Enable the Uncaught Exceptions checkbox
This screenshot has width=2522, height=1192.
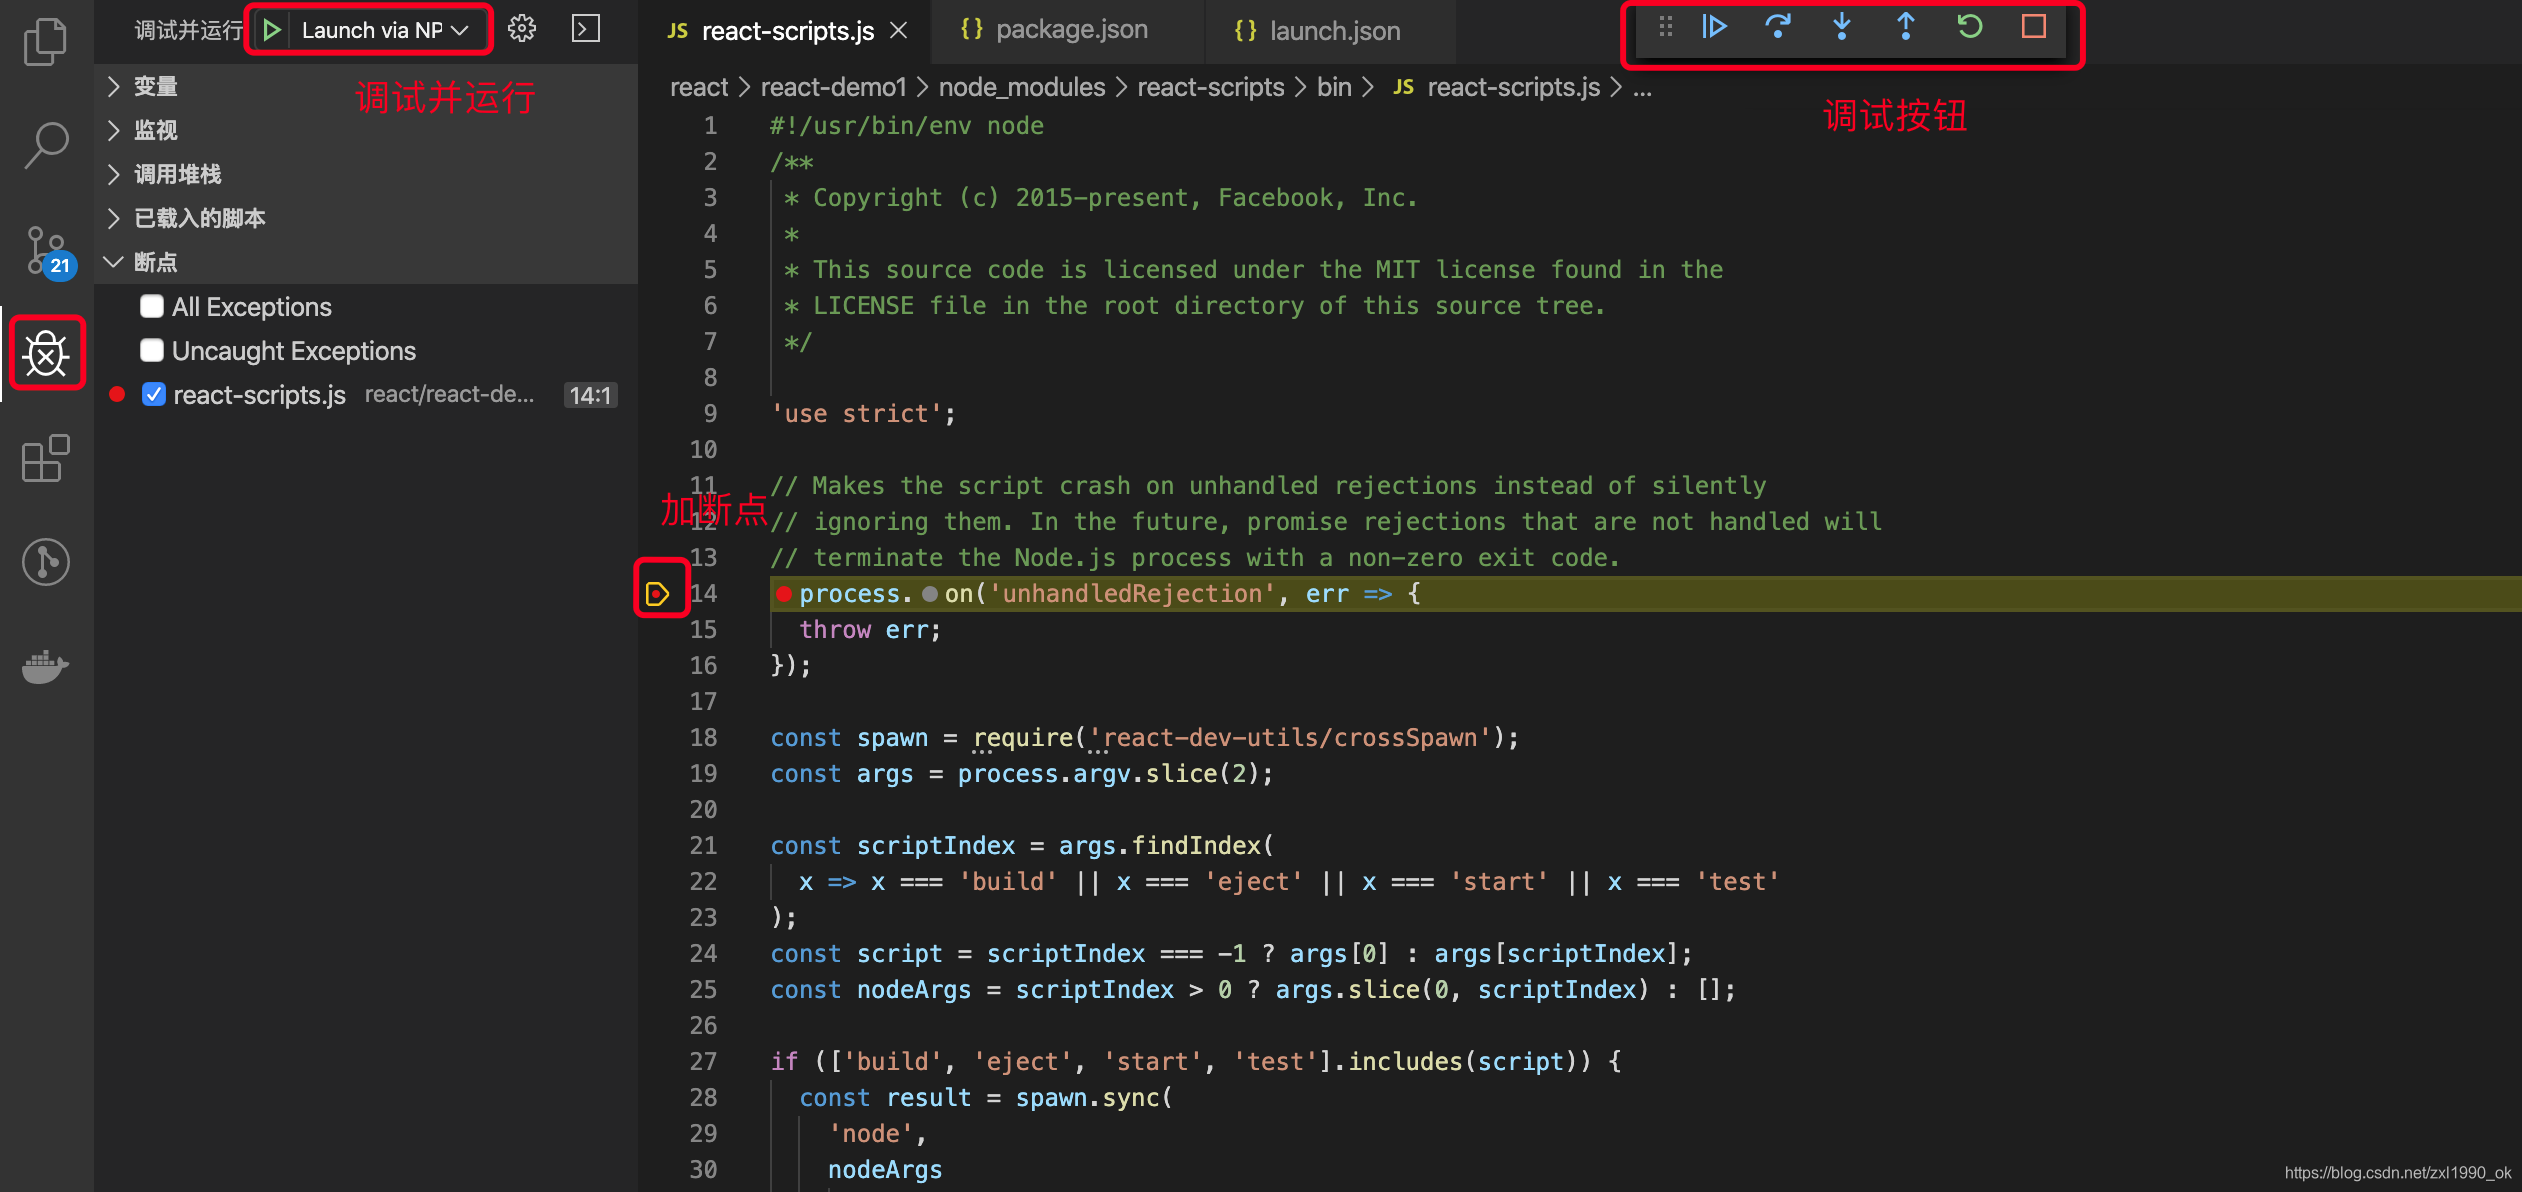pos(151,350)
